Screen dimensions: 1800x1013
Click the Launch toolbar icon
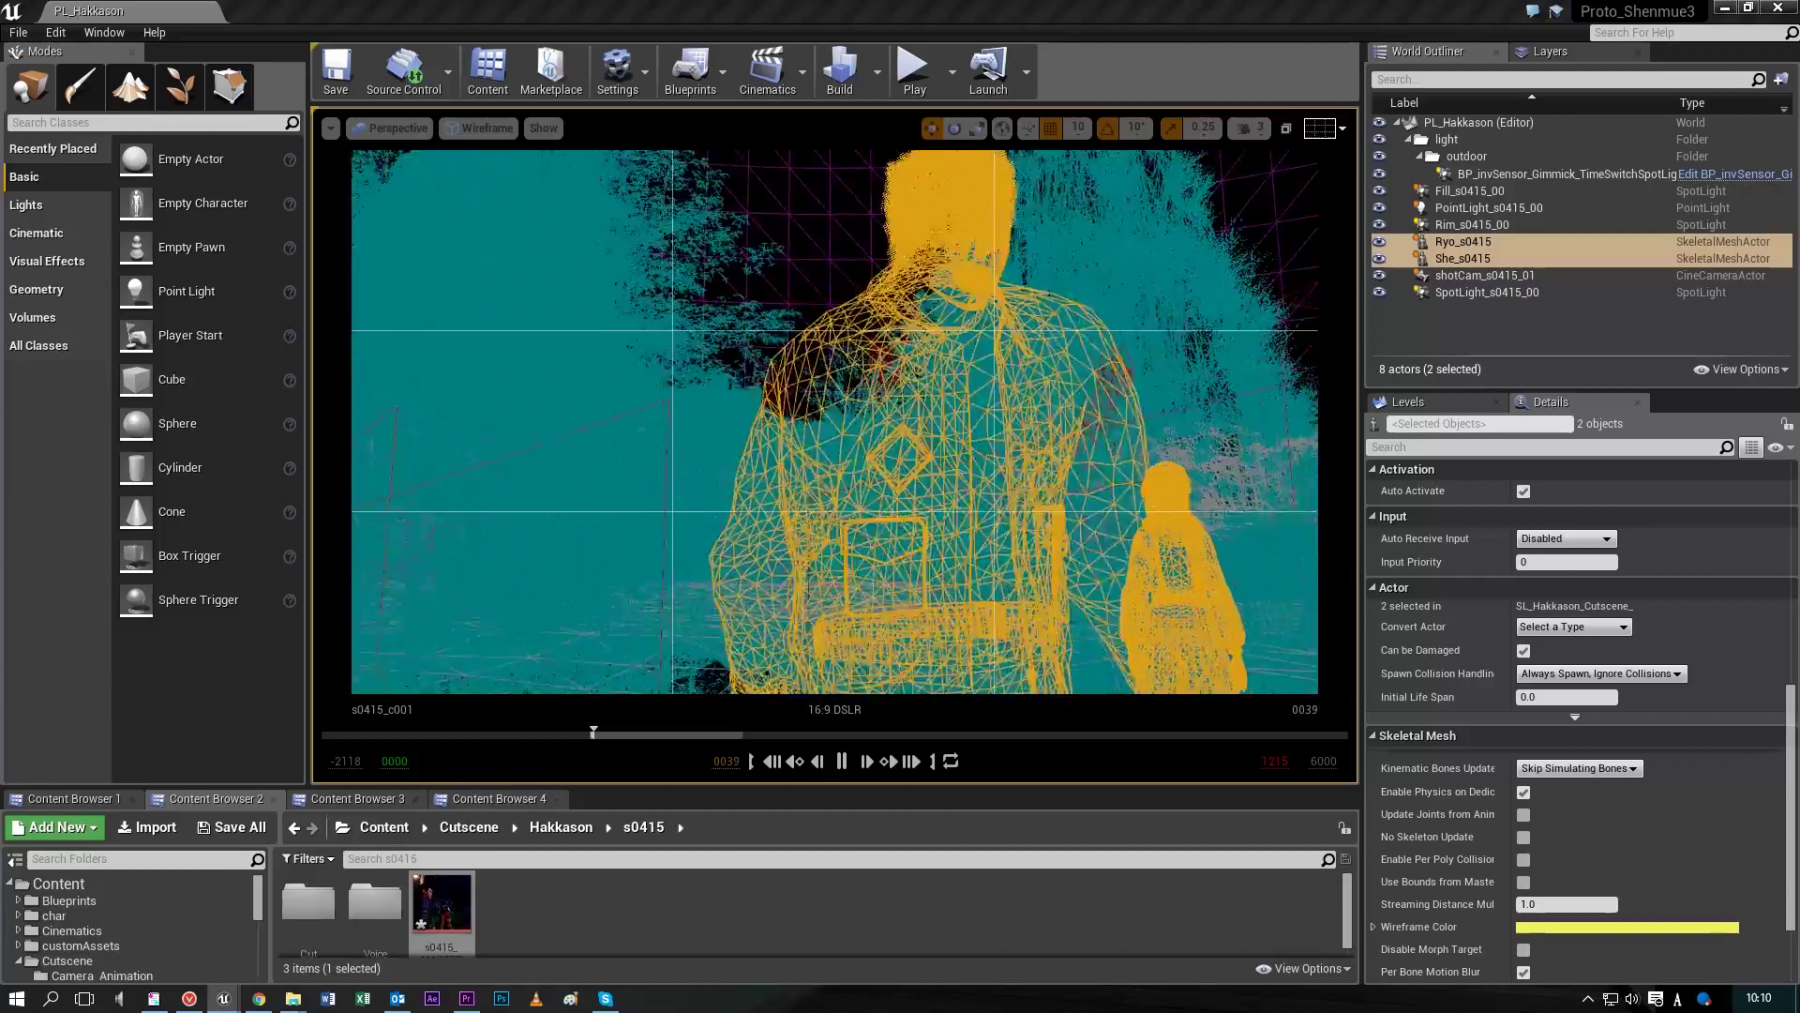coord(988,72)
